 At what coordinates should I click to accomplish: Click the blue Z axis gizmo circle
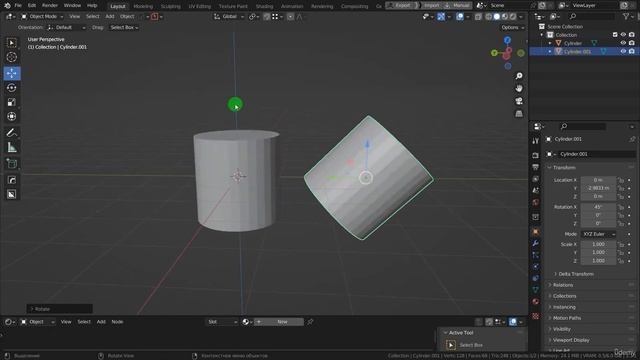click(x=507, y=40)
